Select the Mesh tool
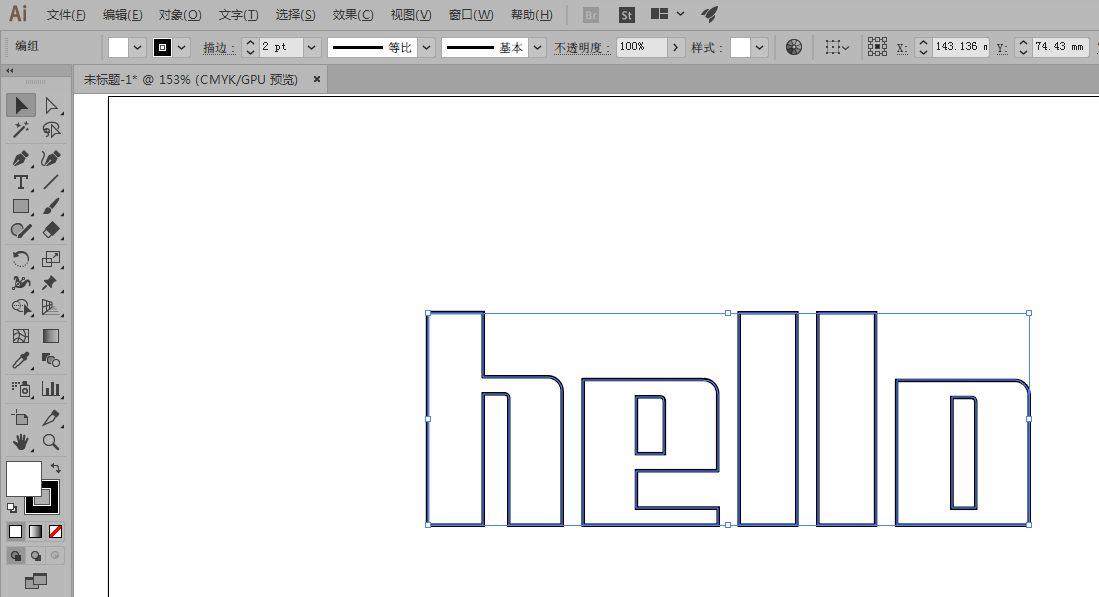 point(21,336)
